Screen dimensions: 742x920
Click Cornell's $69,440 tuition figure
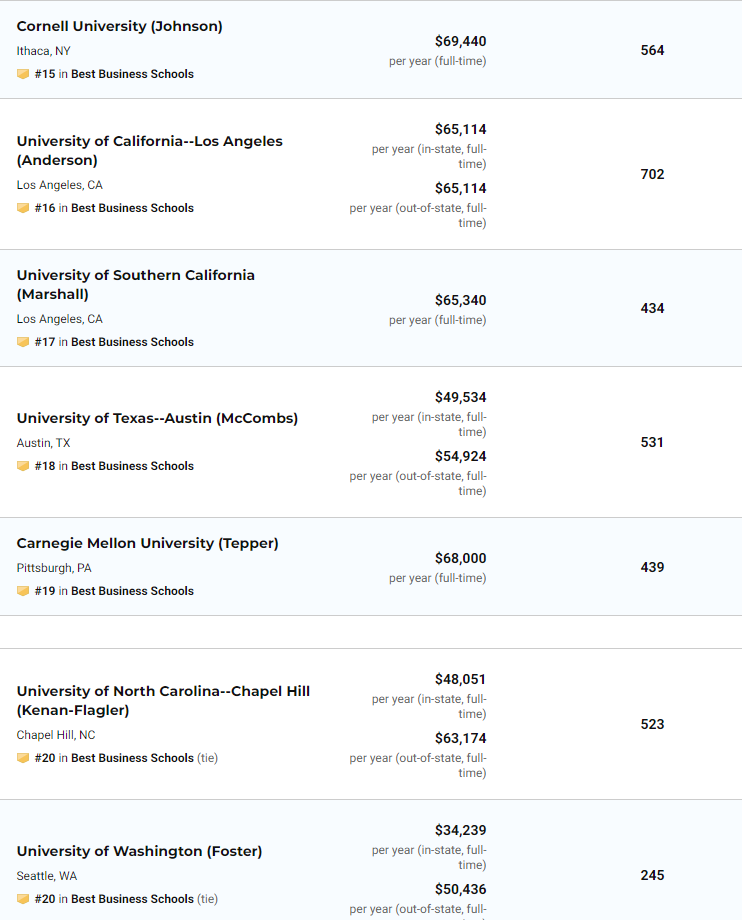point(460,41)
